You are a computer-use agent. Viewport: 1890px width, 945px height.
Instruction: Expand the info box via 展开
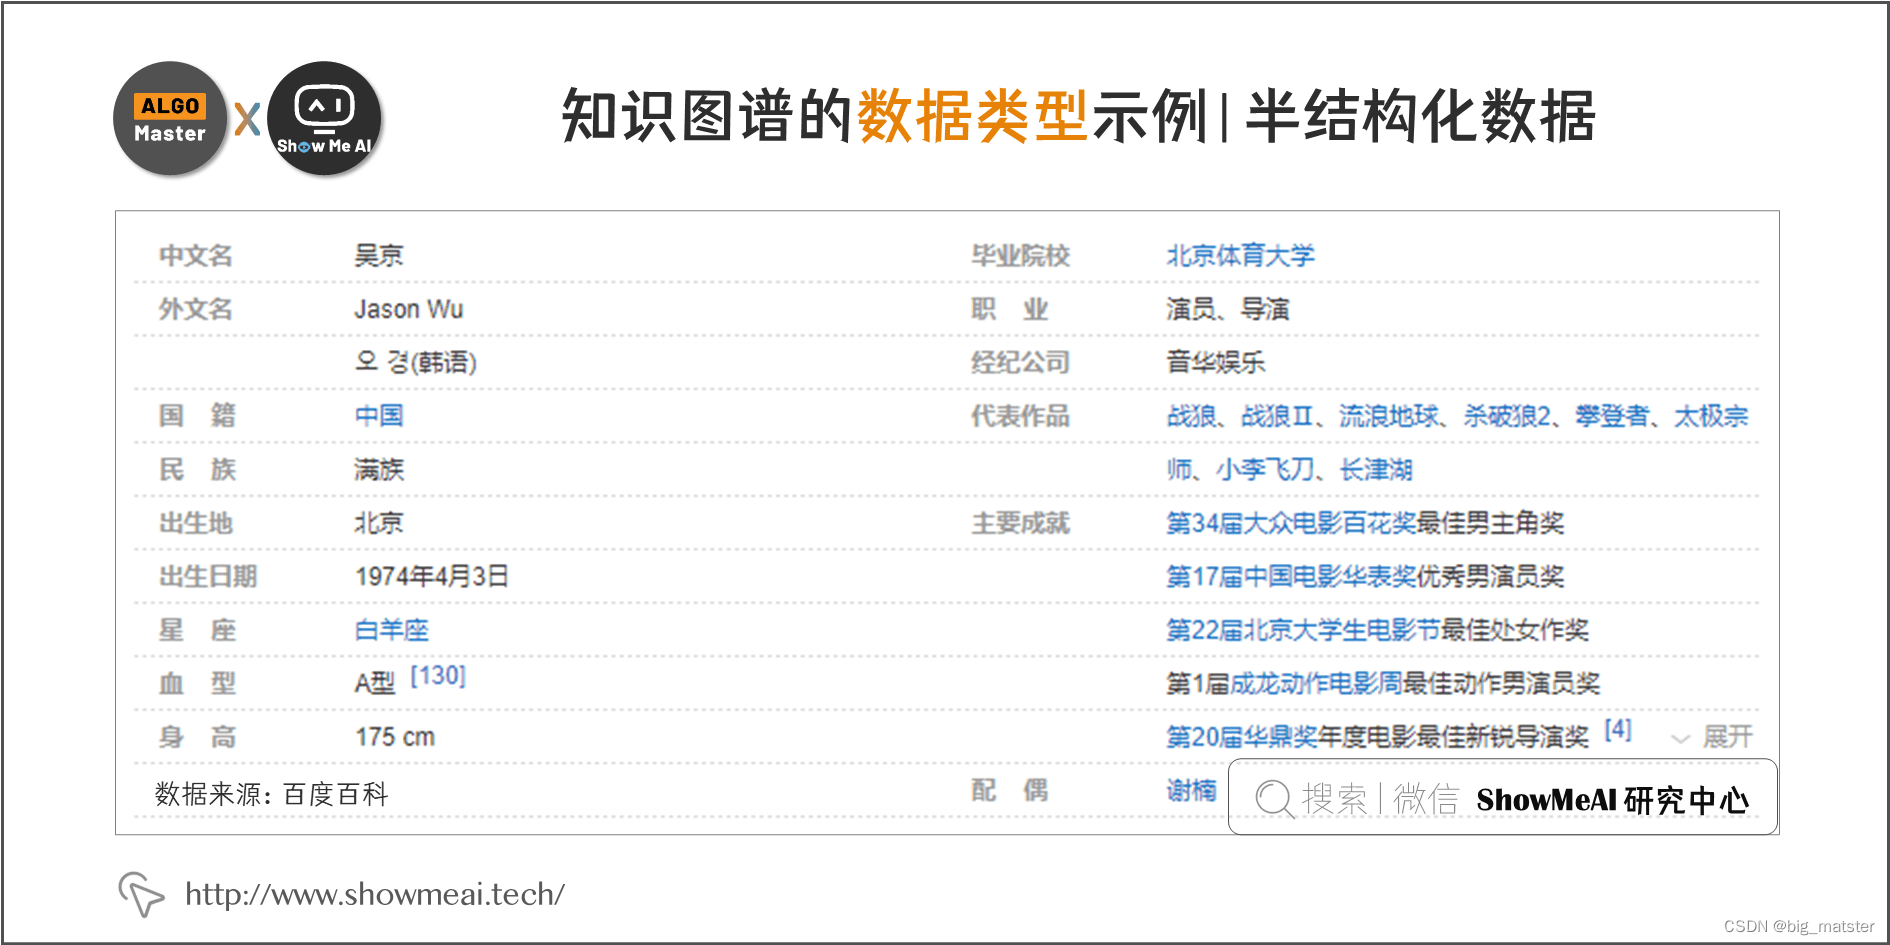tap(1713, 737)
